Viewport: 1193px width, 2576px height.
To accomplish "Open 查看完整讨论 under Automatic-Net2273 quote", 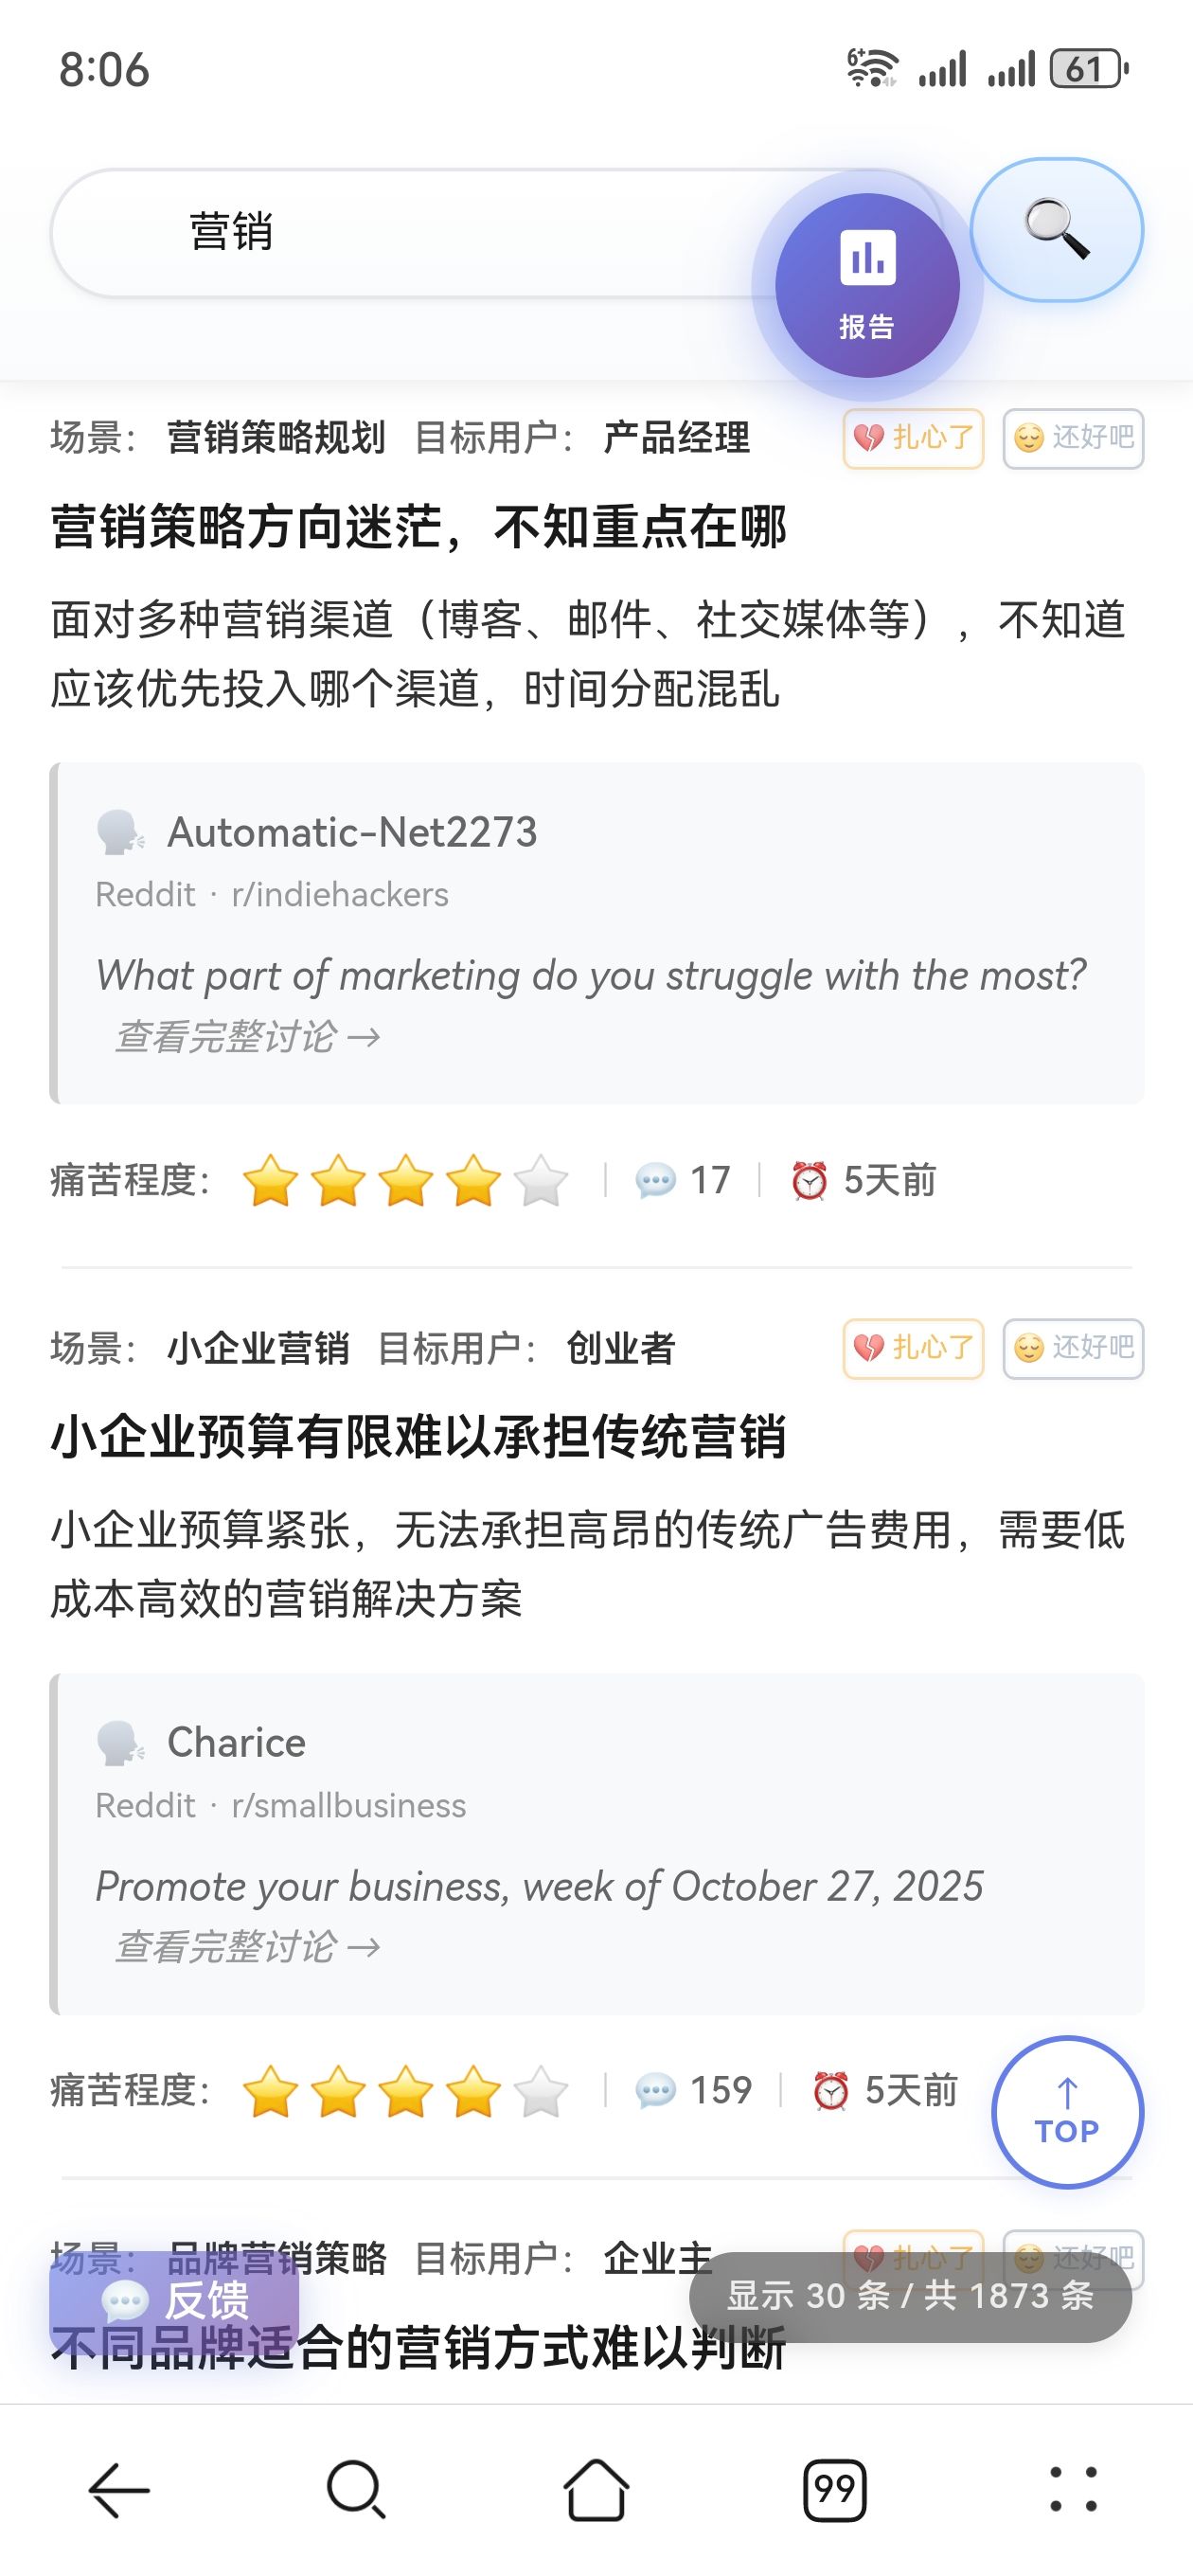I will (247, 1037).
